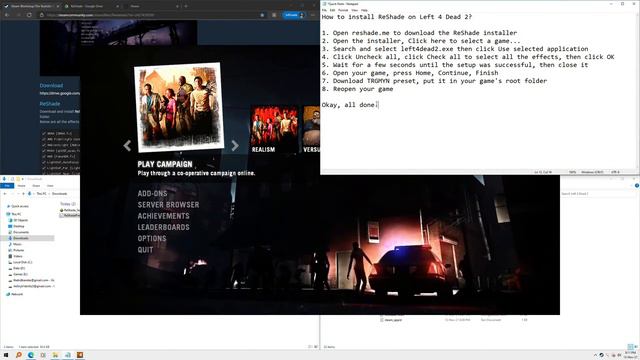
Task: Click Notepad step 8 'Reopen your game'
Action: (358, 89)
